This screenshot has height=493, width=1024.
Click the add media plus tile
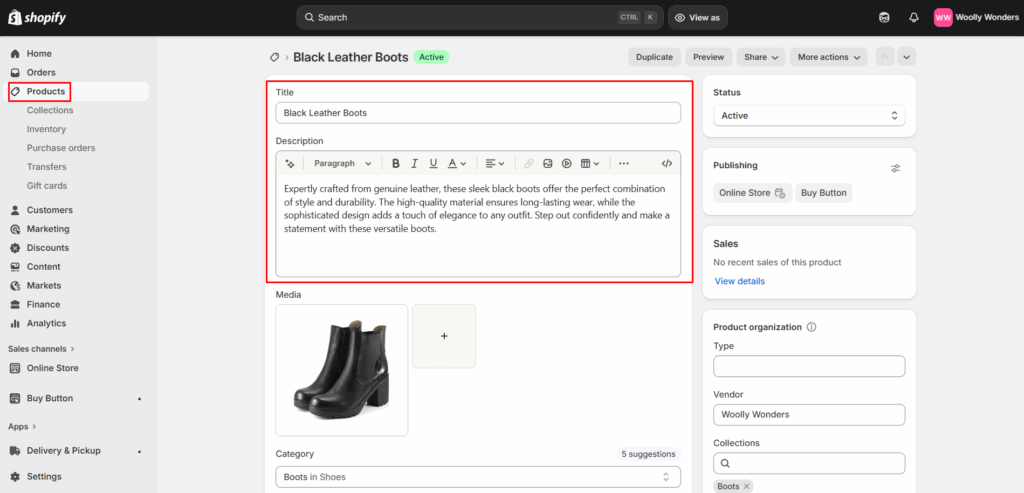[x=444, y=336]
